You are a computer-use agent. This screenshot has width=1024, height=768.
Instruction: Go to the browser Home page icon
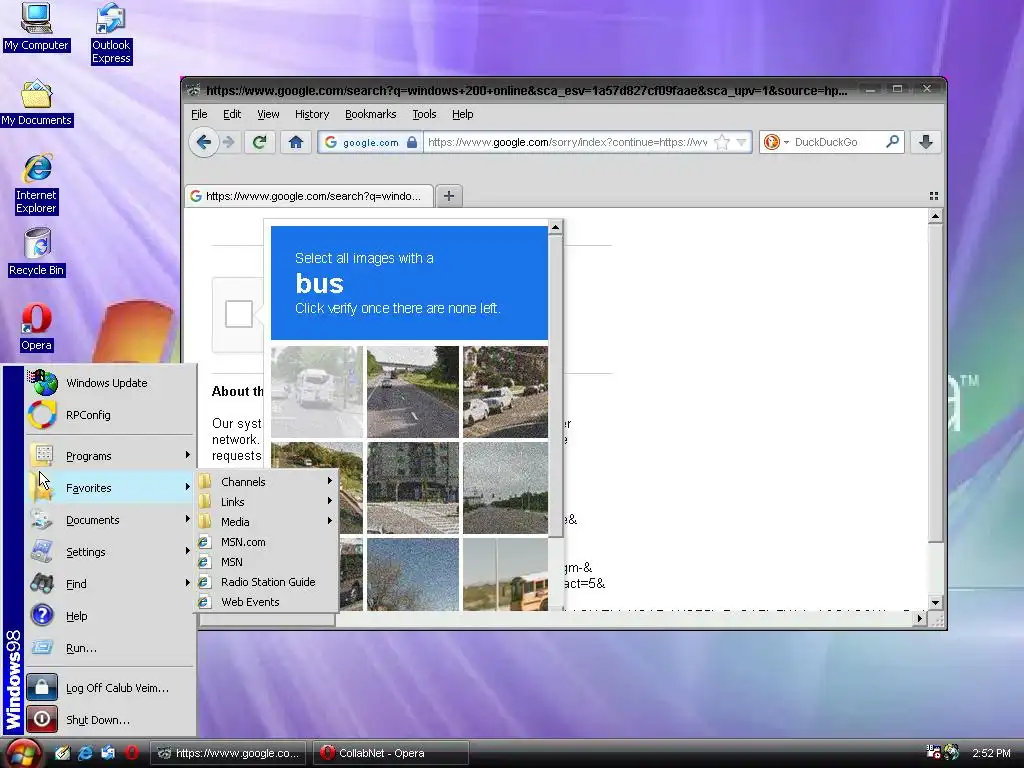click(x=296, y=142)
